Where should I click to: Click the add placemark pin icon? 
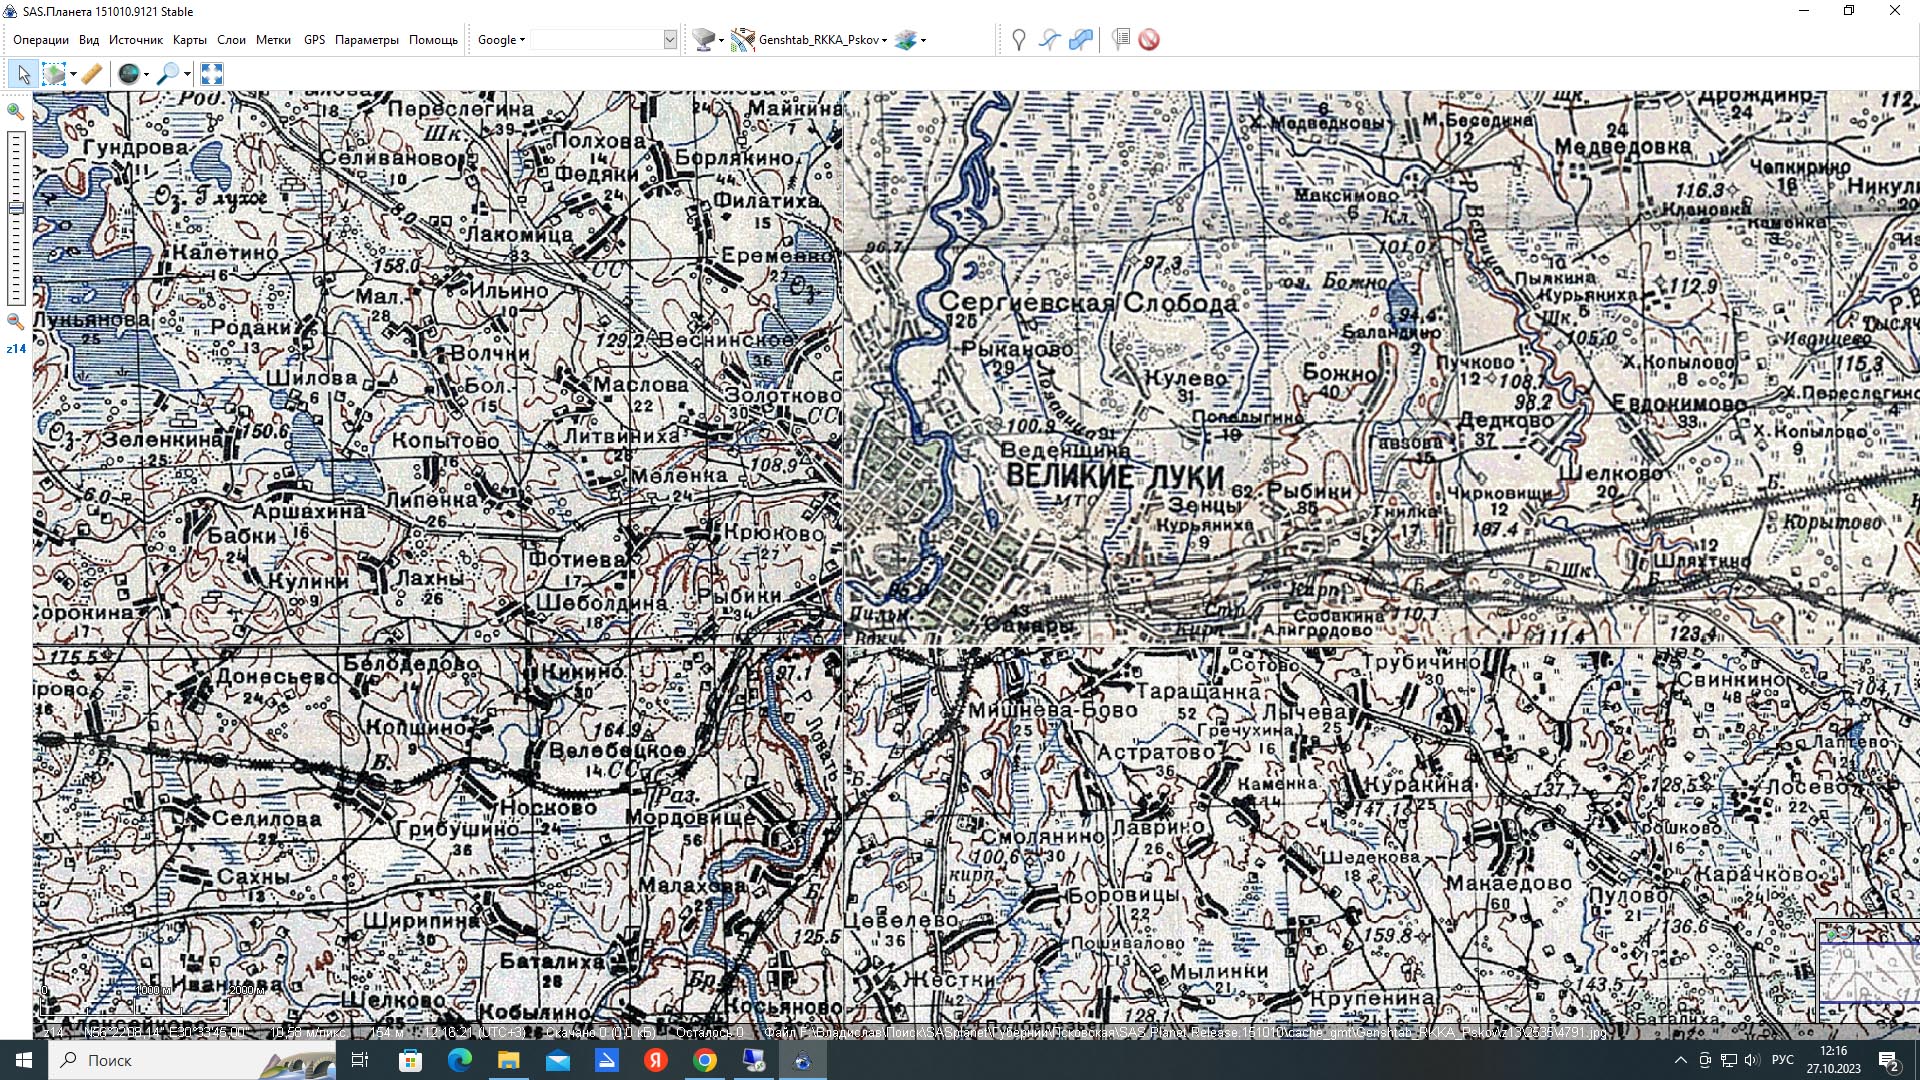click(1018, 40)
